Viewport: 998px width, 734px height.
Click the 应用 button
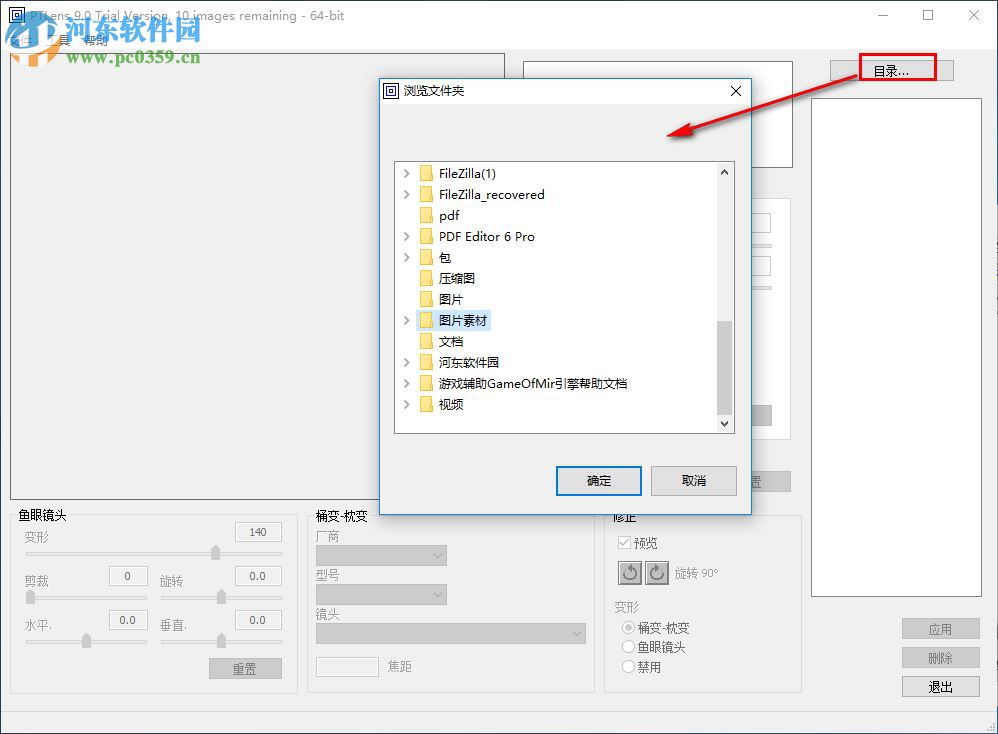[x=940, y=629]
